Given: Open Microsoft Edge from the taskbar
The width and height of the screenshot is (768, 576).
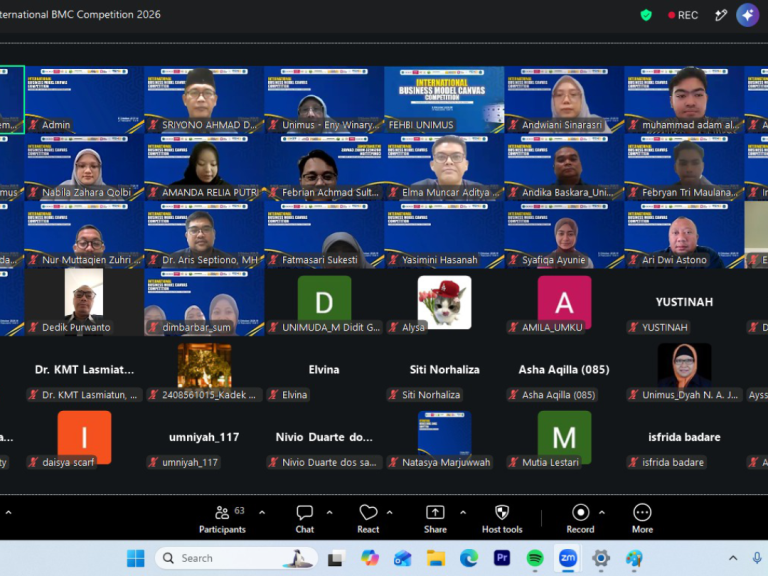Looking at the screenshot, I should [x=469, y=558].
